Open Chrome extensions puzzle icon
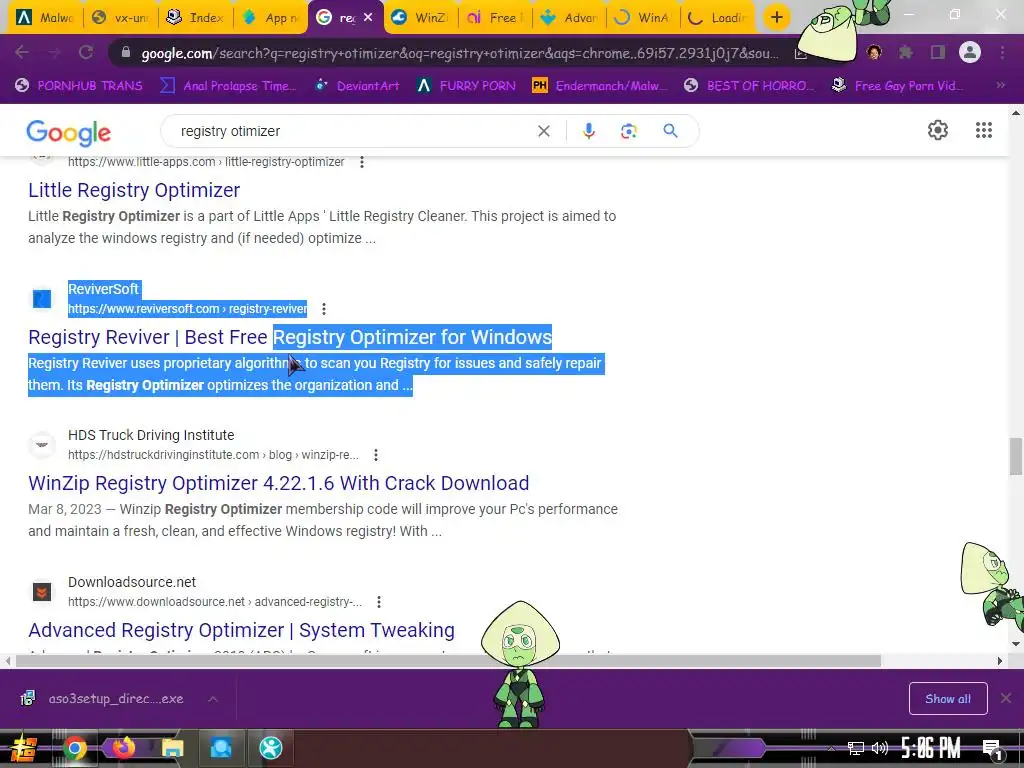The height and width of the screenshot is (768, 1024). point(905,52)
